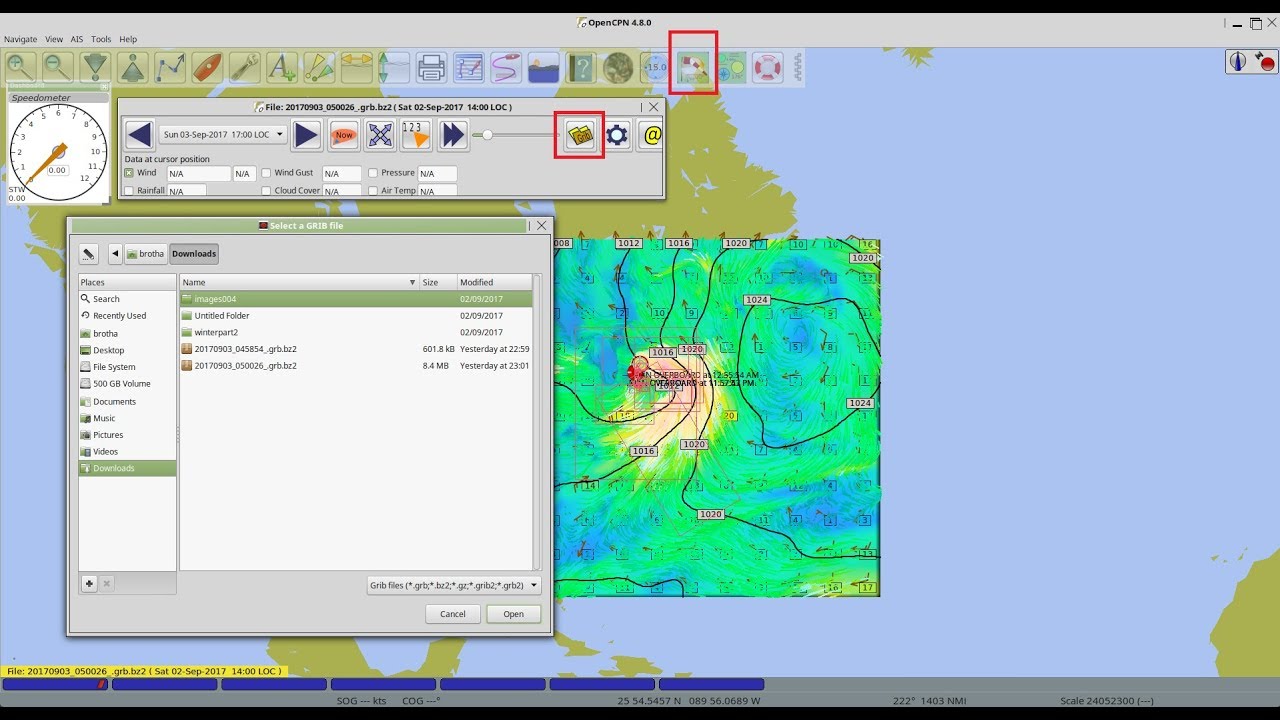Enable the Cloud Cover checkbox

(266, 190)
